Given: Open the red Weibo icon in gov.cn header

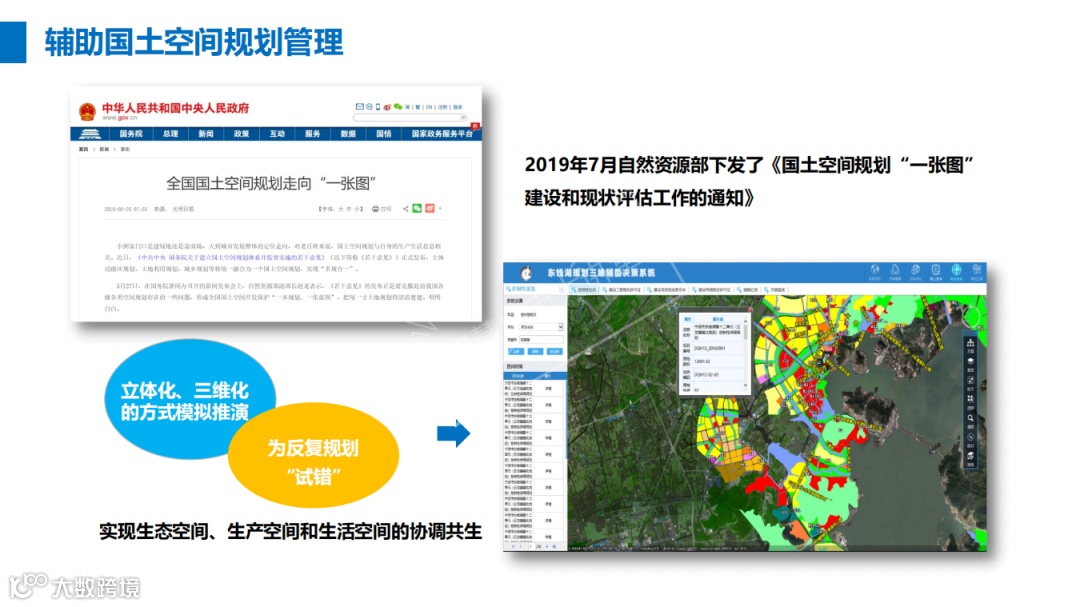Looking at the screenshot, I should click(387, 107).
